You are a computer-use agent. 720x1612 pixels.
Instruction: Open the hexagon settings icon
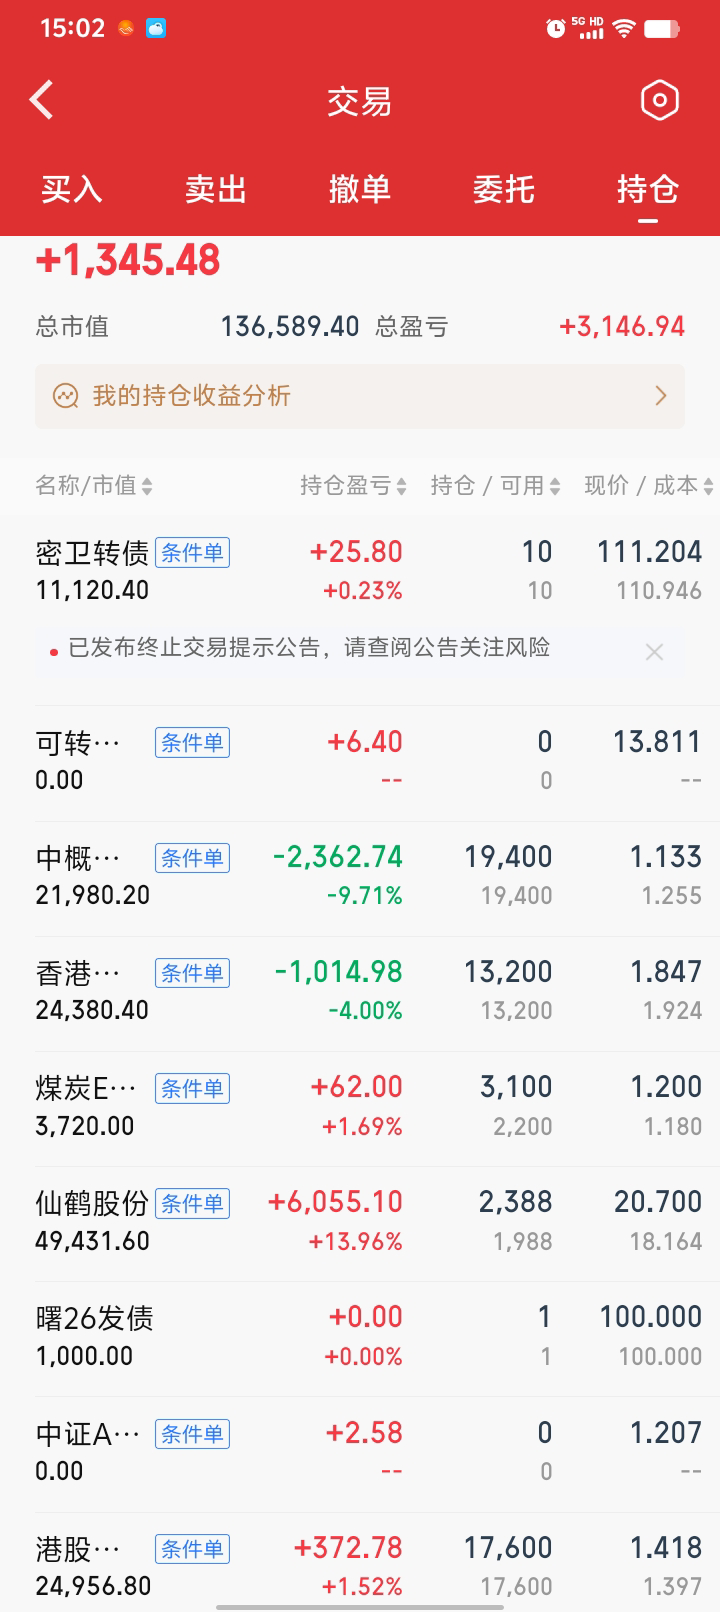tap(659, 100)
